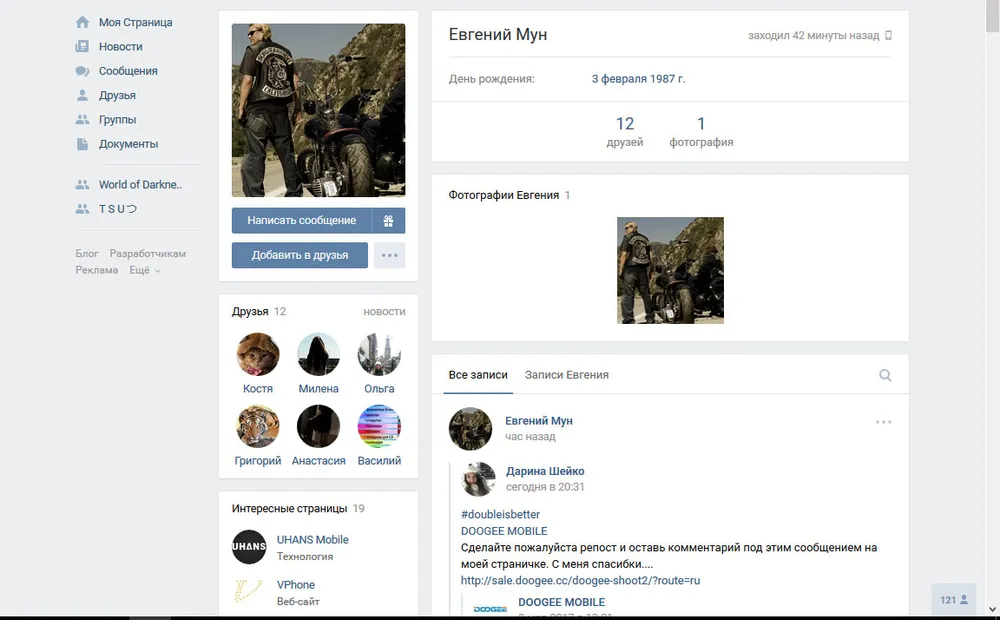Select the Друзья person icon
The width and height of the screenshot is (1000, 620).
point(82,96)
